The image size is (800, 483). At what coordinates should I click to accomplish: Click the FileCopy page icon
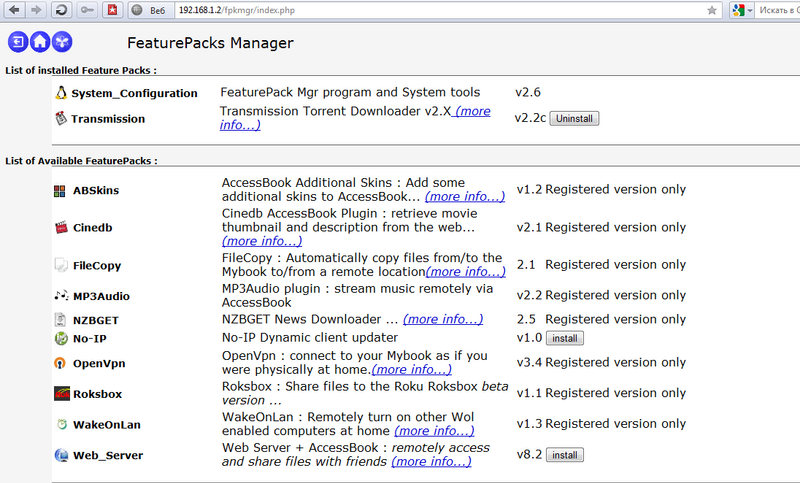61,265
